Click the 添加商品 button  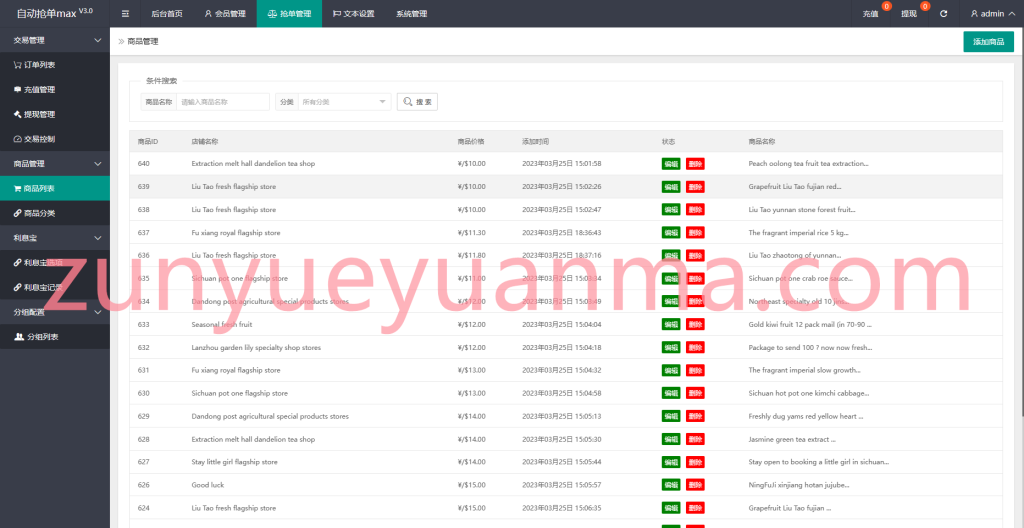[988, 41]
